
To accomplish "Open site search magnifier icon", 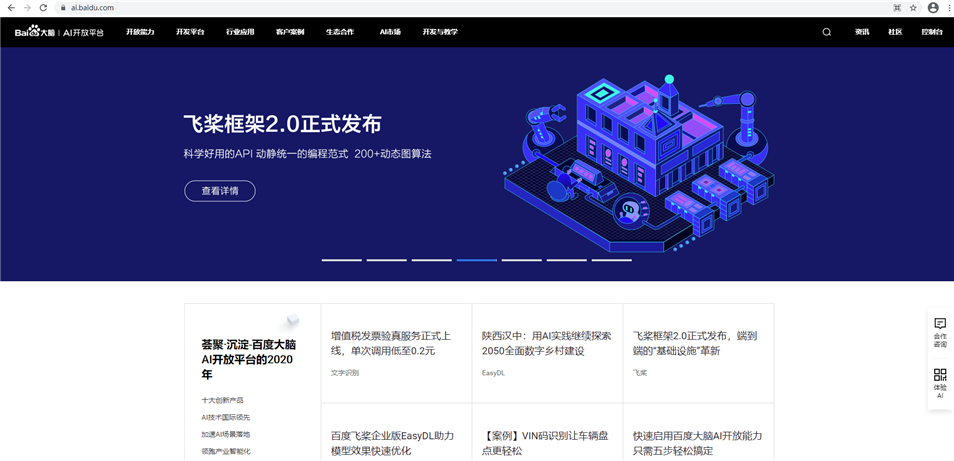I will click(826, 32).
